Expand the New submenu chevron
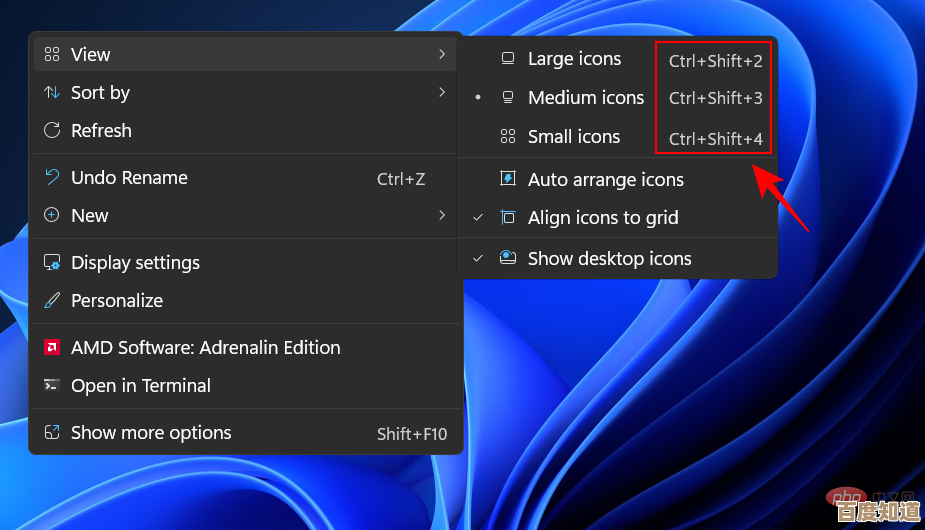Screen dimensions: 925x530 (x=441, y=215)
